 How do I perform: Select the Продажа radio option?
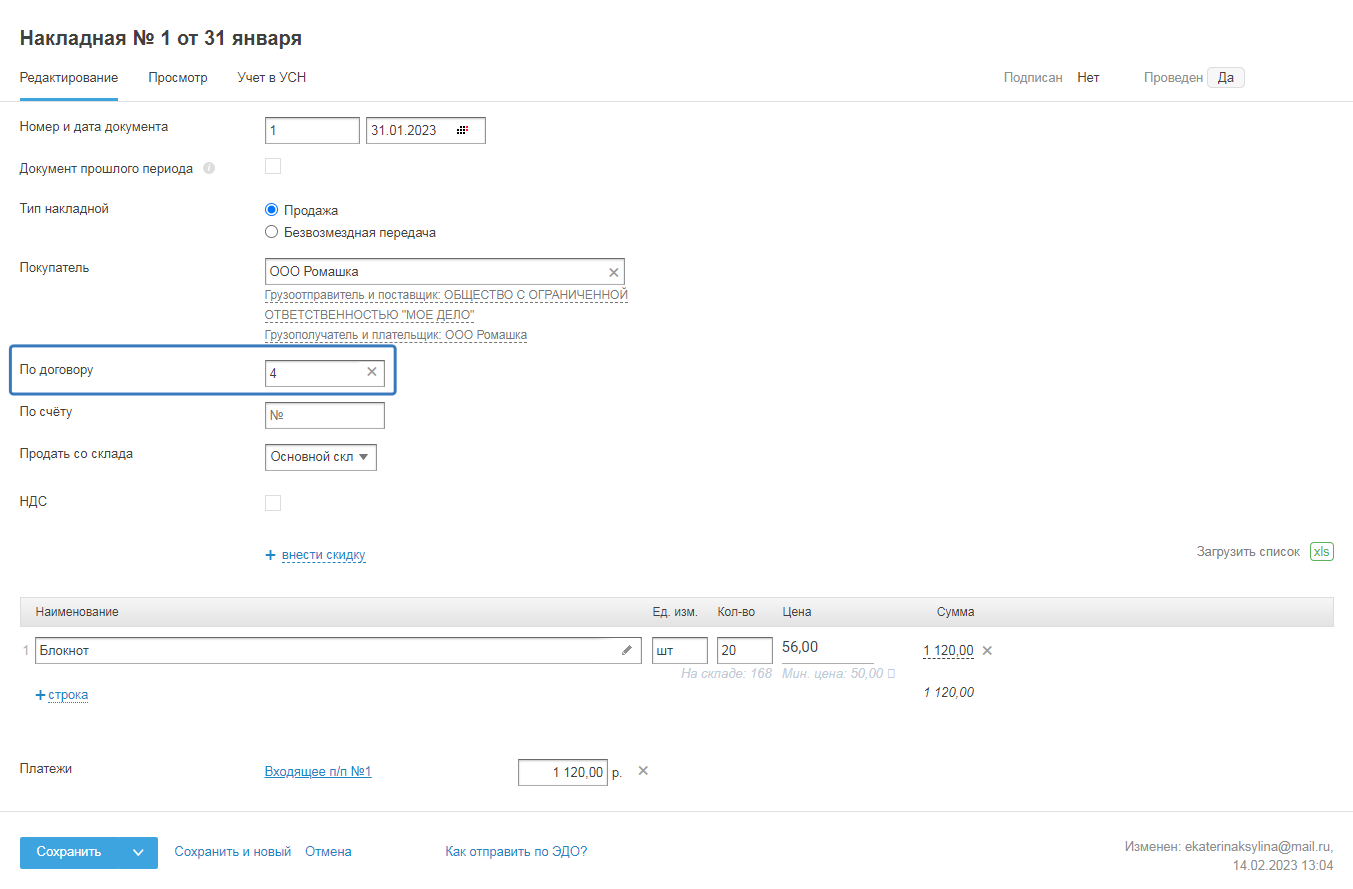pos(271,210)
